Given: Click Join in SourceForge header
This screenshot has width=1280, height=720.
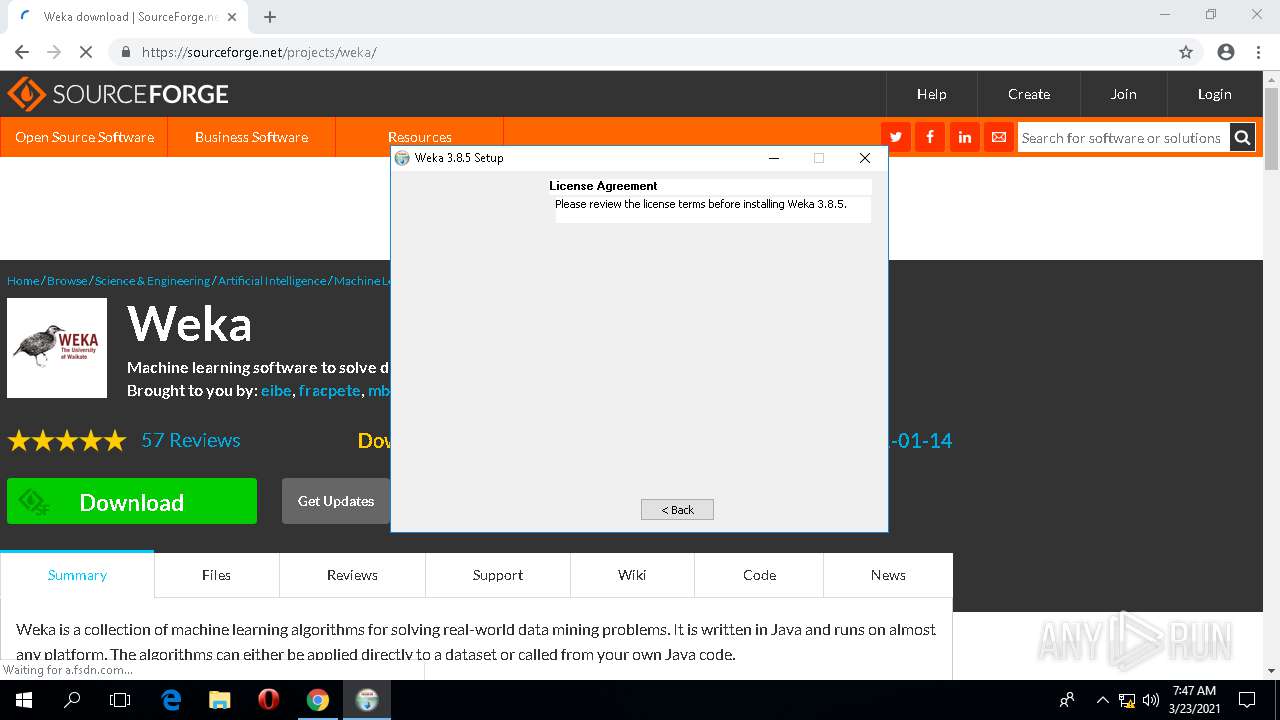Looking at the screenshot, I should (x=1123, y=94).
